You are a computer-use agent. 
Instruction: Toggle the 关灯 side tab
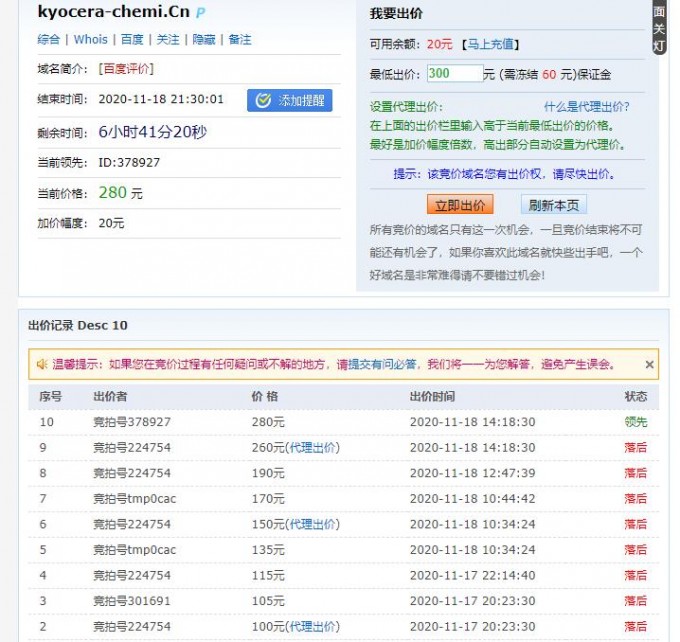659,28
